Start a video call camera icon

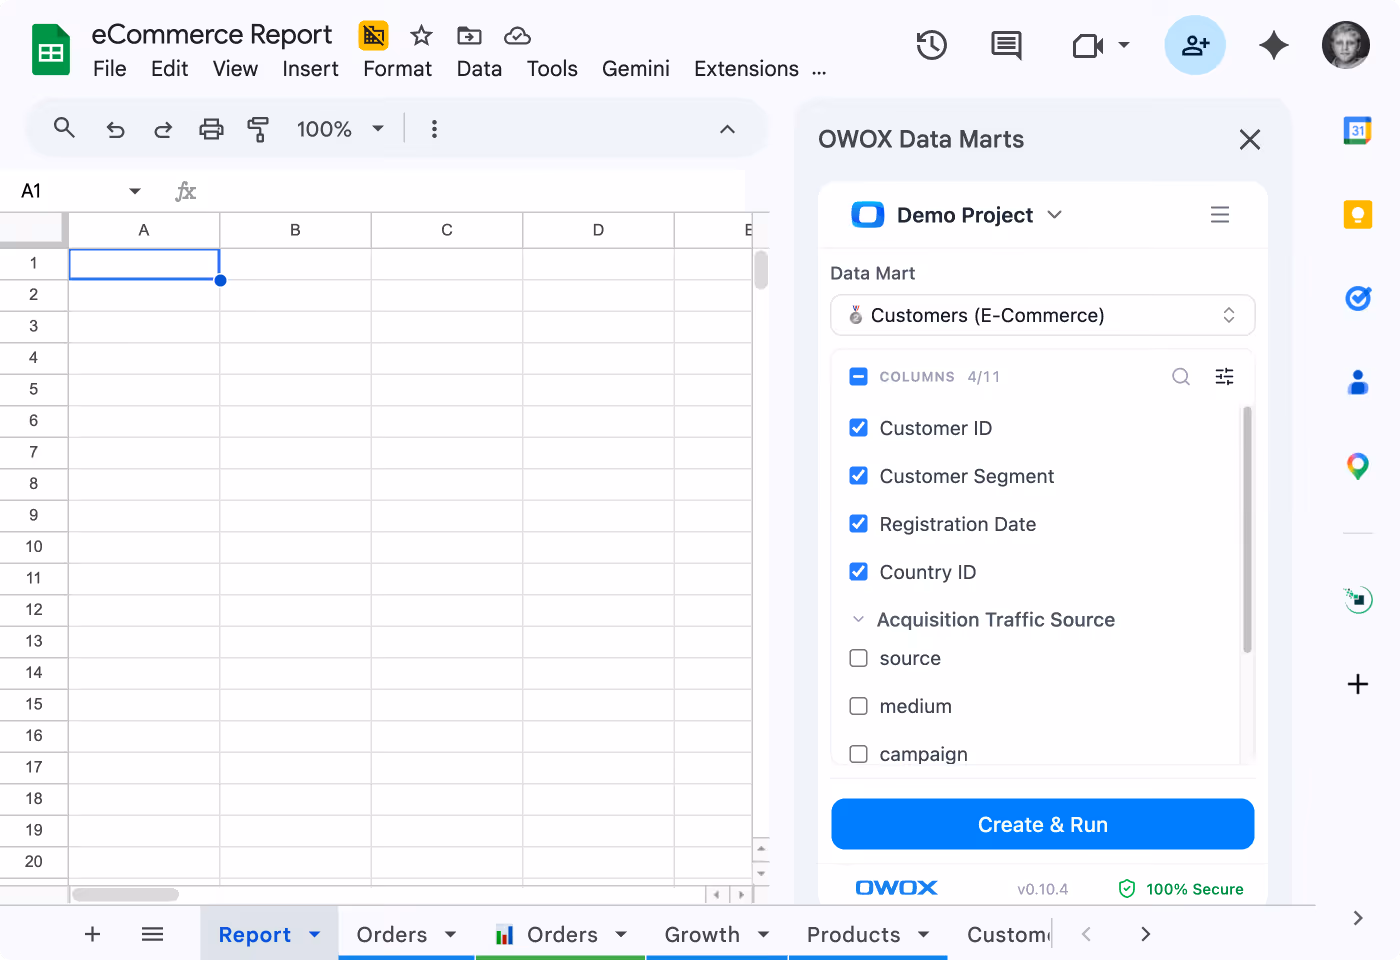tap(1088, 46)
